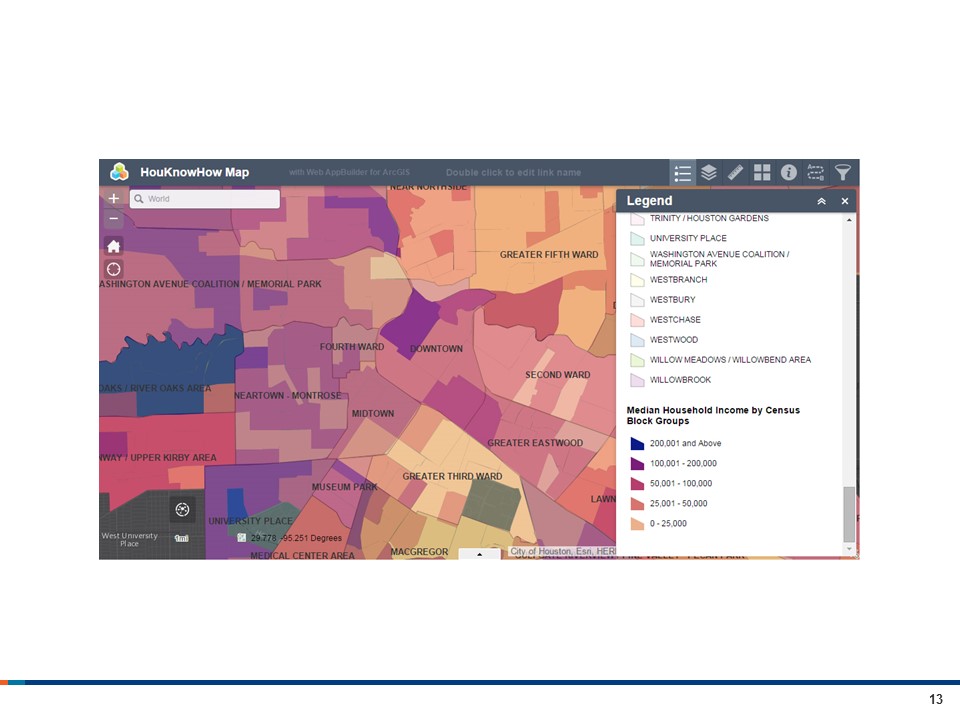Close the Legend panel
This screenshot has height=720, width=960.
pyautogui.click(x=845, y=201)
